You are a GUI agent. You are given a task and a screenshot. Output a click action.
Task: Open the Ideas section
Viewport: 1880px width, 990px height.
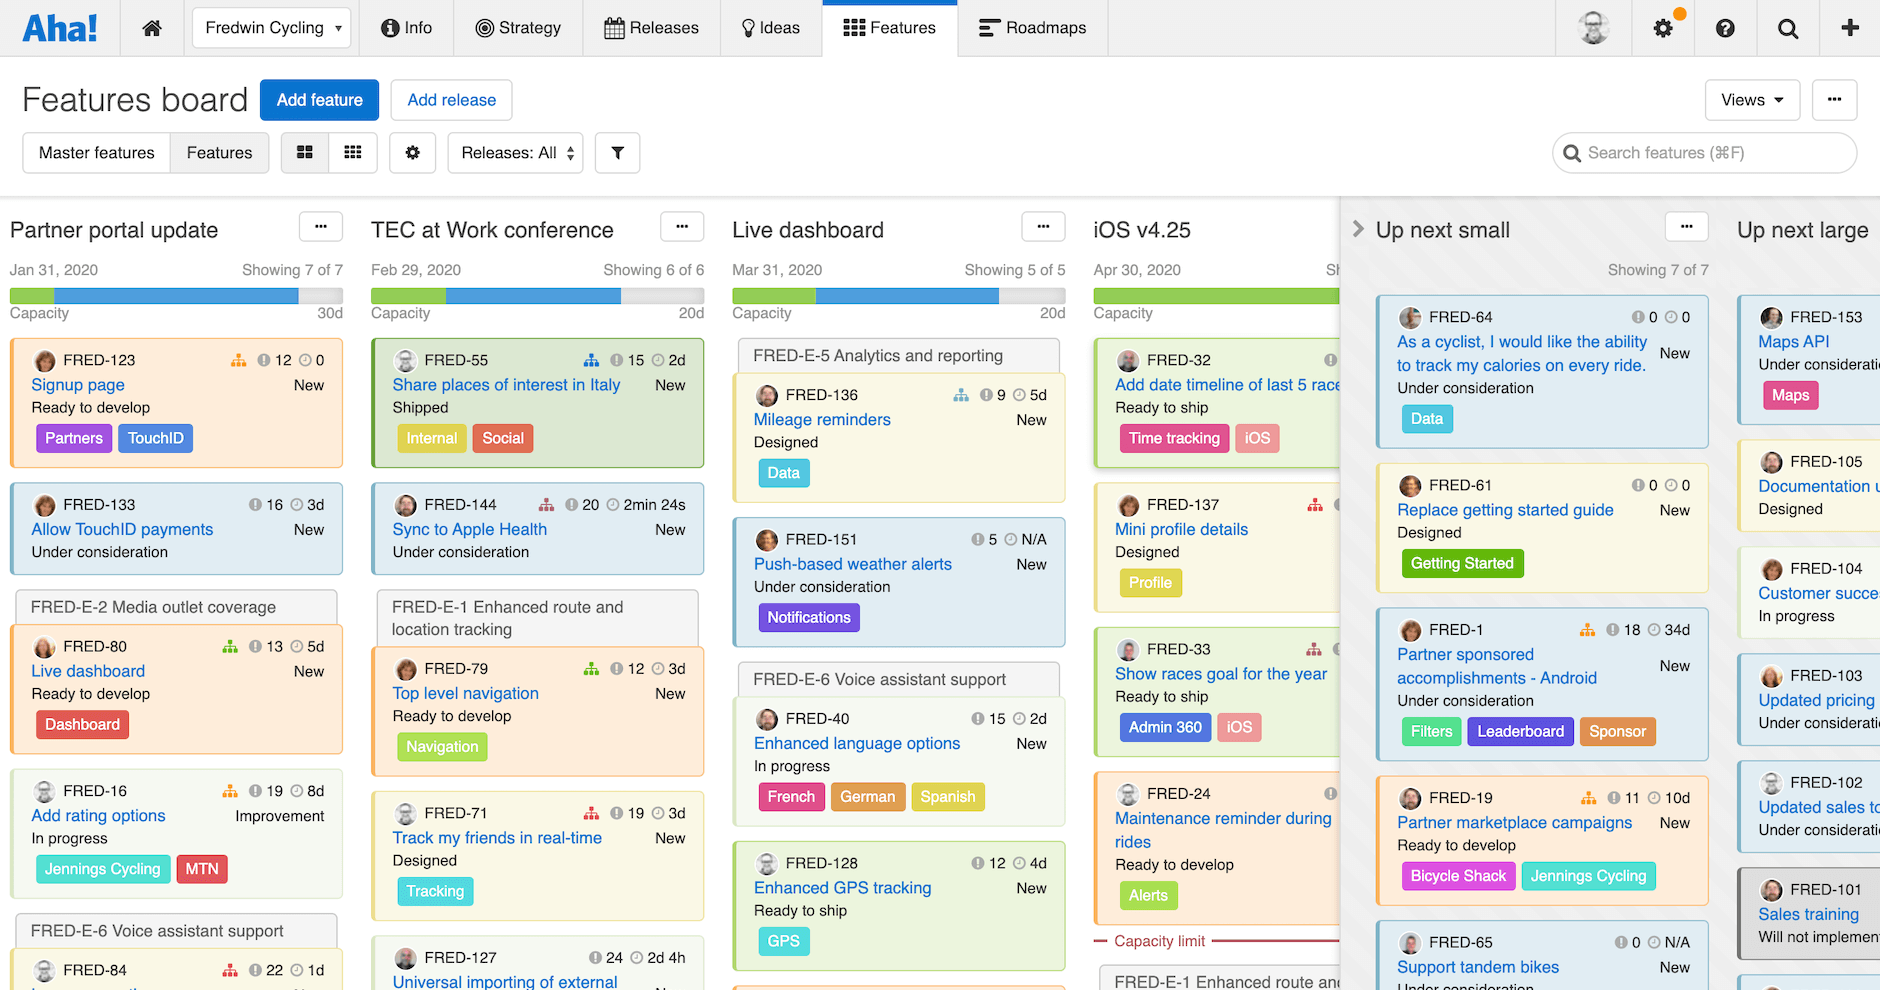click(x=770, y=27)
